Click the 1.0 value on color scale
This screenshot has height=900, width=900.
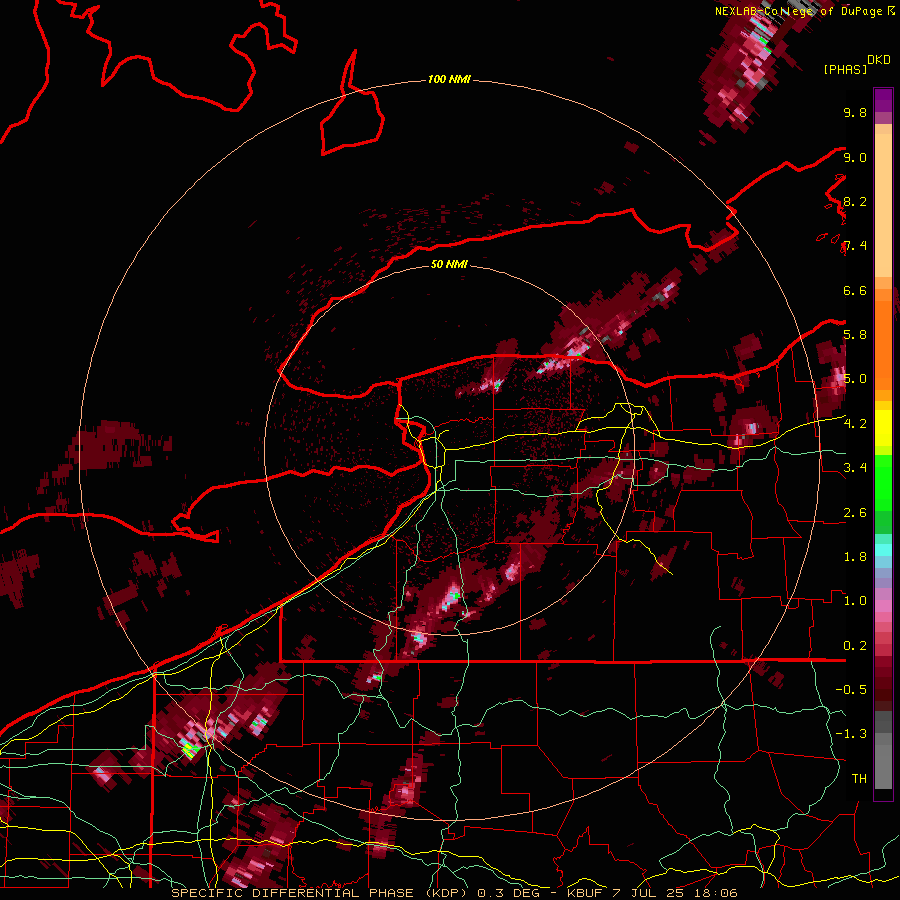(855, 601)
